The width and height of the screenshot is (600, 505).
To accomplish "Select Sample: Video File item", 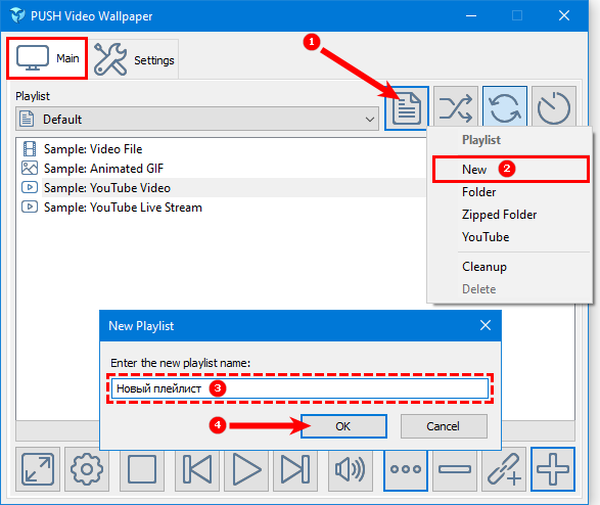I will click(x=93, y=149).
